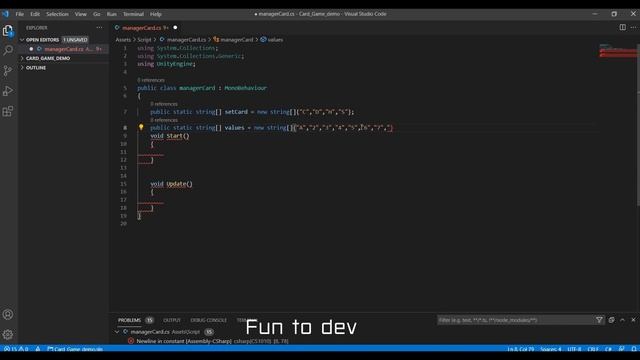Open the Go menu
Viewport: 640px width, 360px height.
(96, 14)
